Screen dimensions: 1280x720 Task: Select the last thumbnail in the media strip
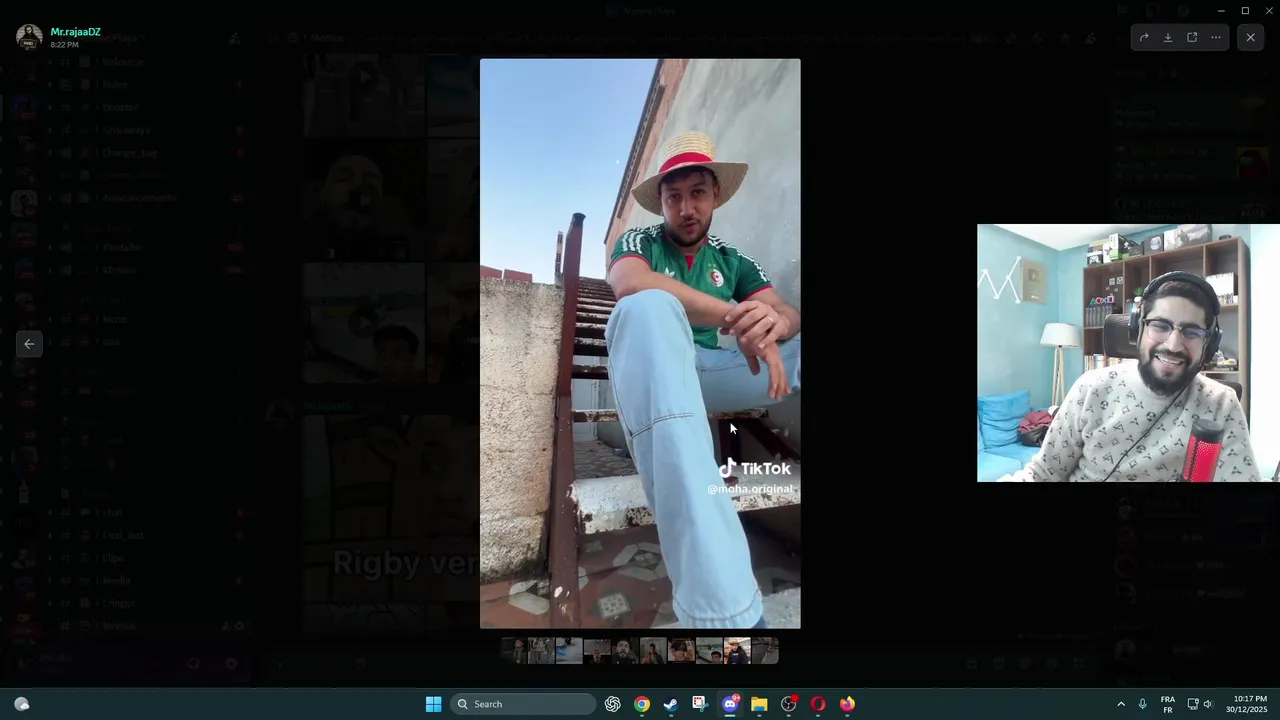tap(765, 651)
